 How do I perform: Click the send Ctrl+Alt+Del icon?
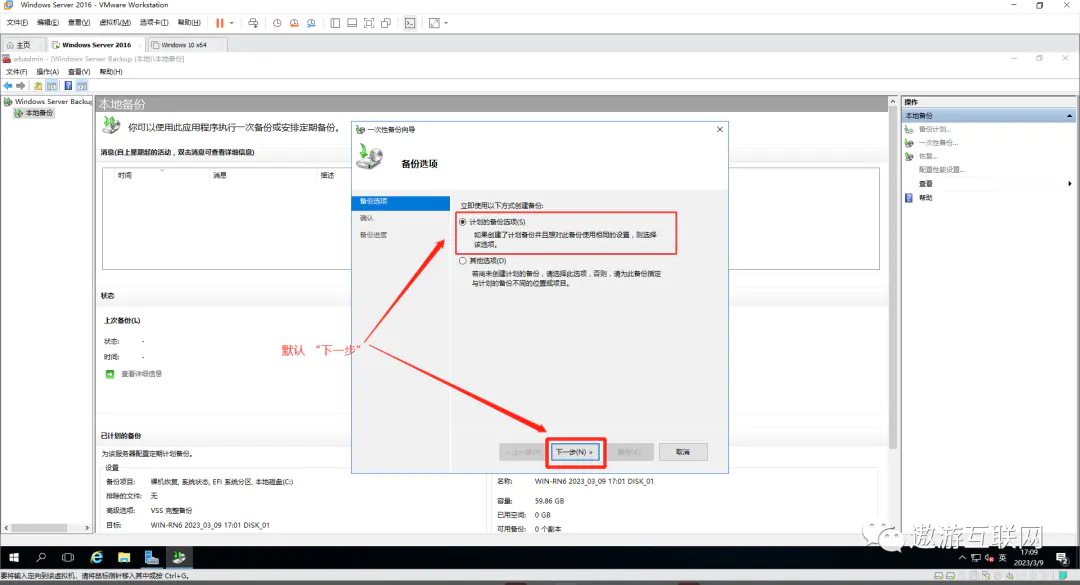pyautogui.click(x=253, y=23)
